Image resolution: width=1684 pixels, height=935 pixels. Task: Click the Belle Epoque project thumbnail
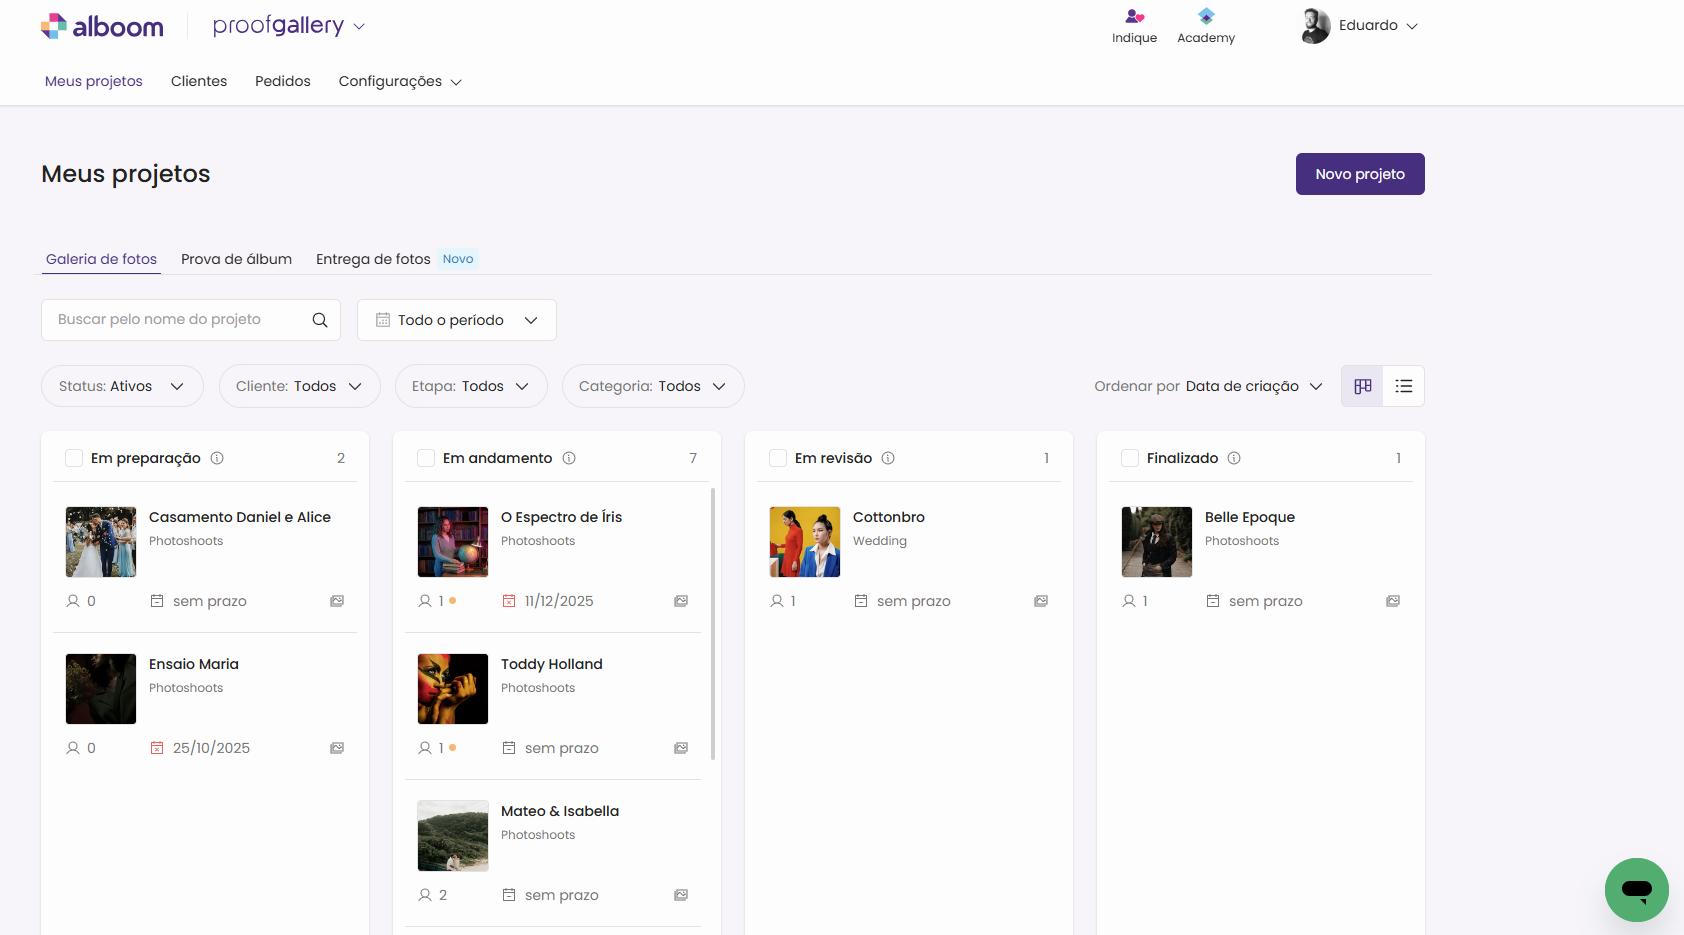(1156, 542)
